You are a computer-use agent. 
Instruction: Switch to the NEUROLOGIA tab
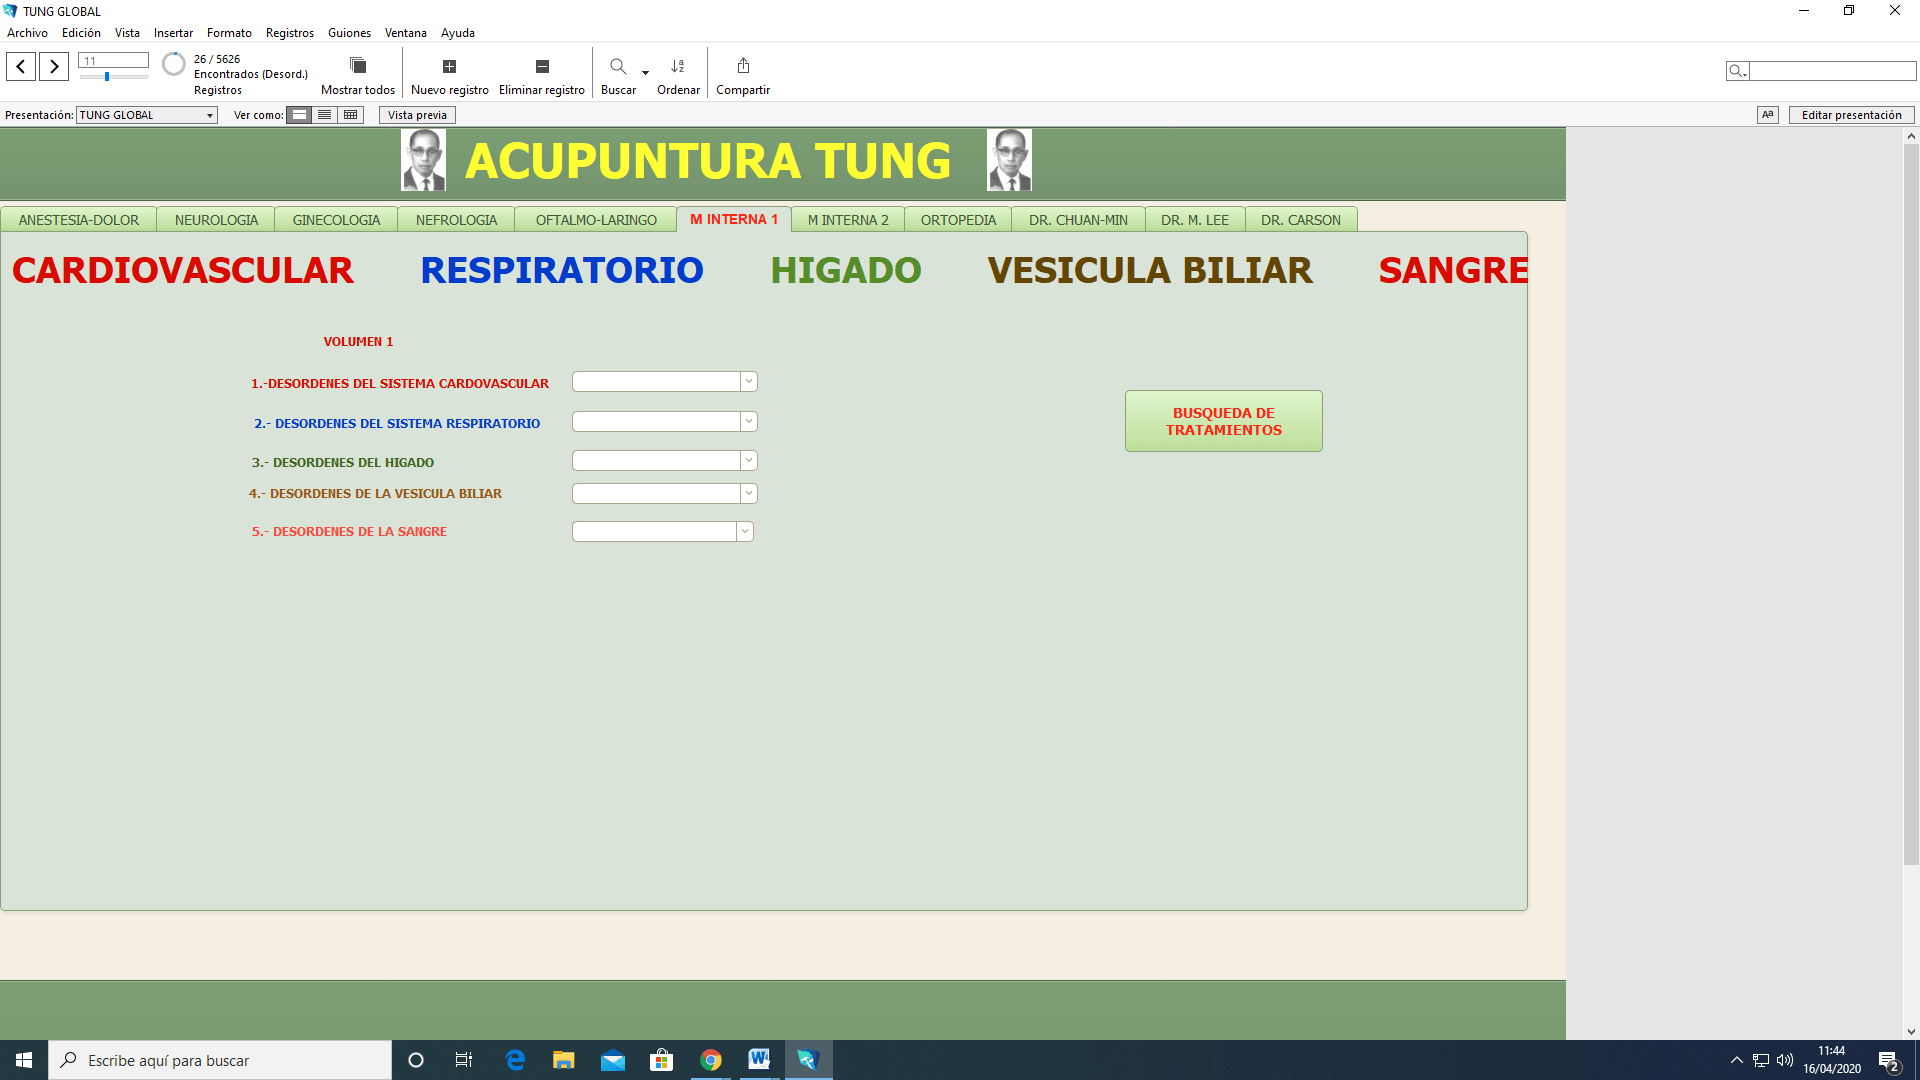coord(216,220)
